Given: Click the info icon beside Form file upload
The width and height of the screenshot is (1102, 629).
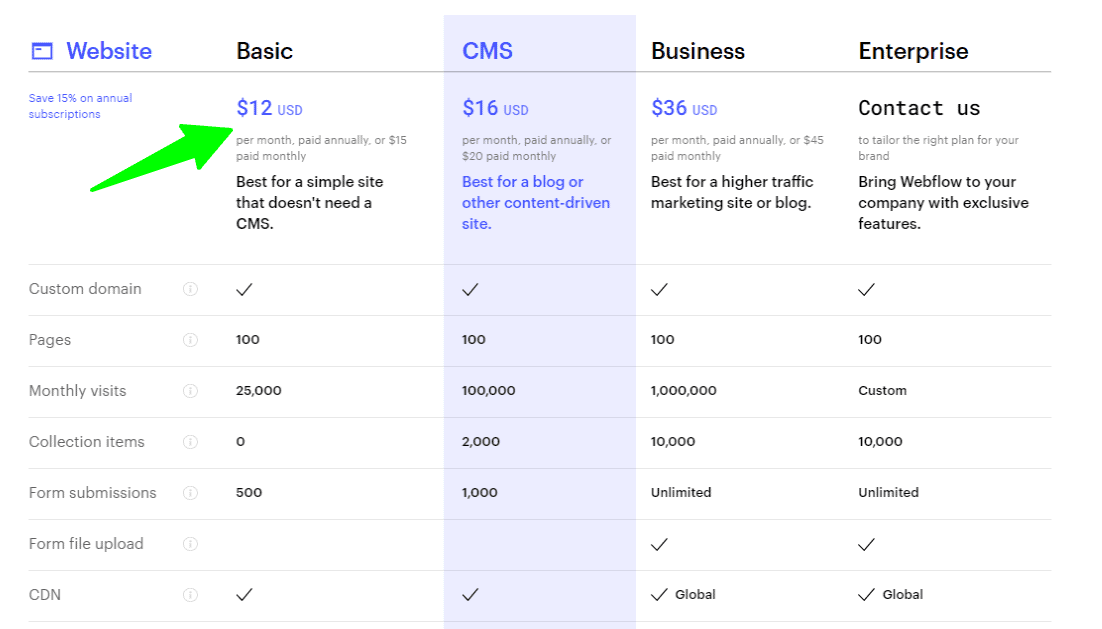Looking at the screenshot, I should click(x=190, y=544).
